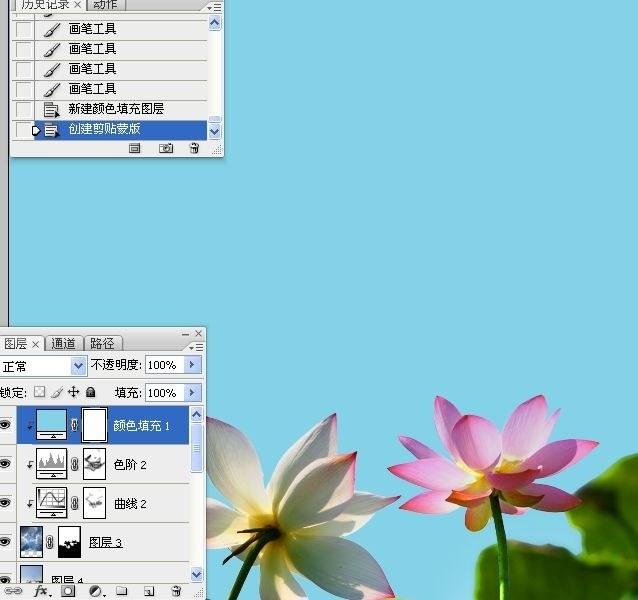Create a new group folder icon
The image size is (638, 600).
[x=121, y=591]
